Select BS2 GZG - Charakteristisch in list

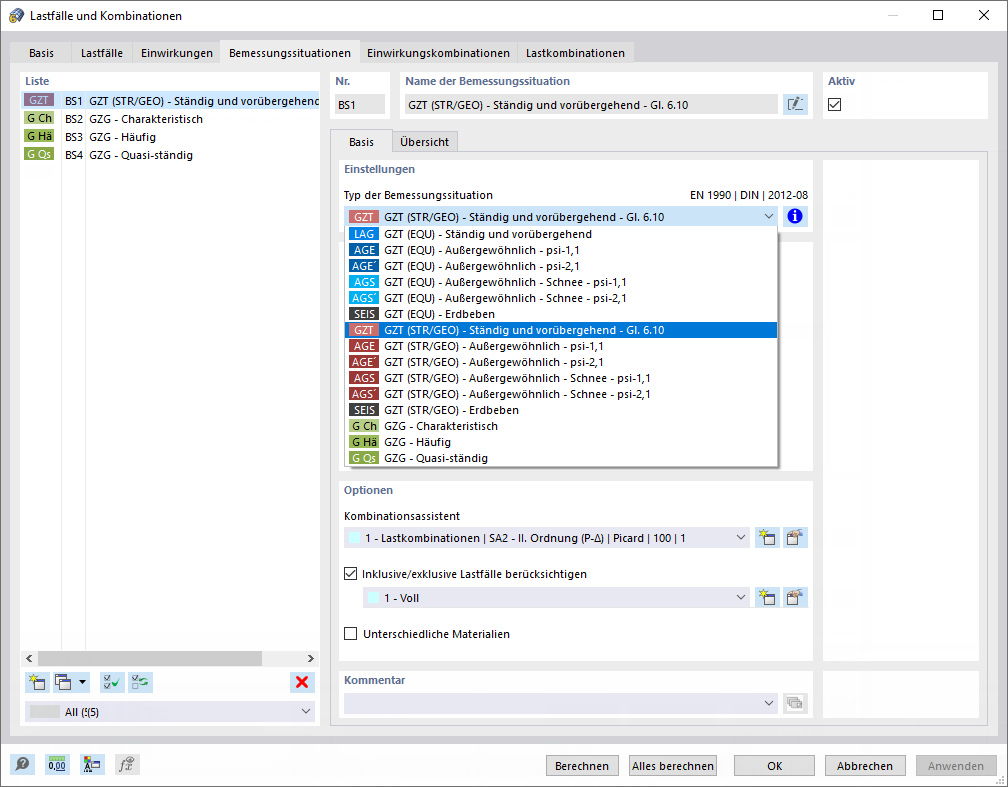tap(170, 119)
